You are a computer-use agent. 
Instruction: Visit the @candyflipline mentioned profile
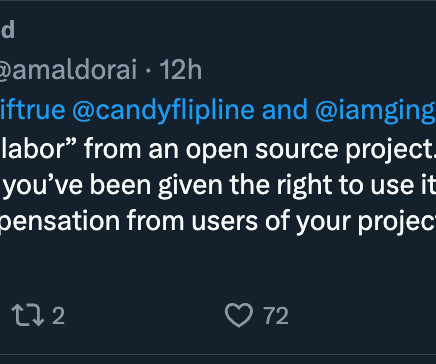(163, 110)
